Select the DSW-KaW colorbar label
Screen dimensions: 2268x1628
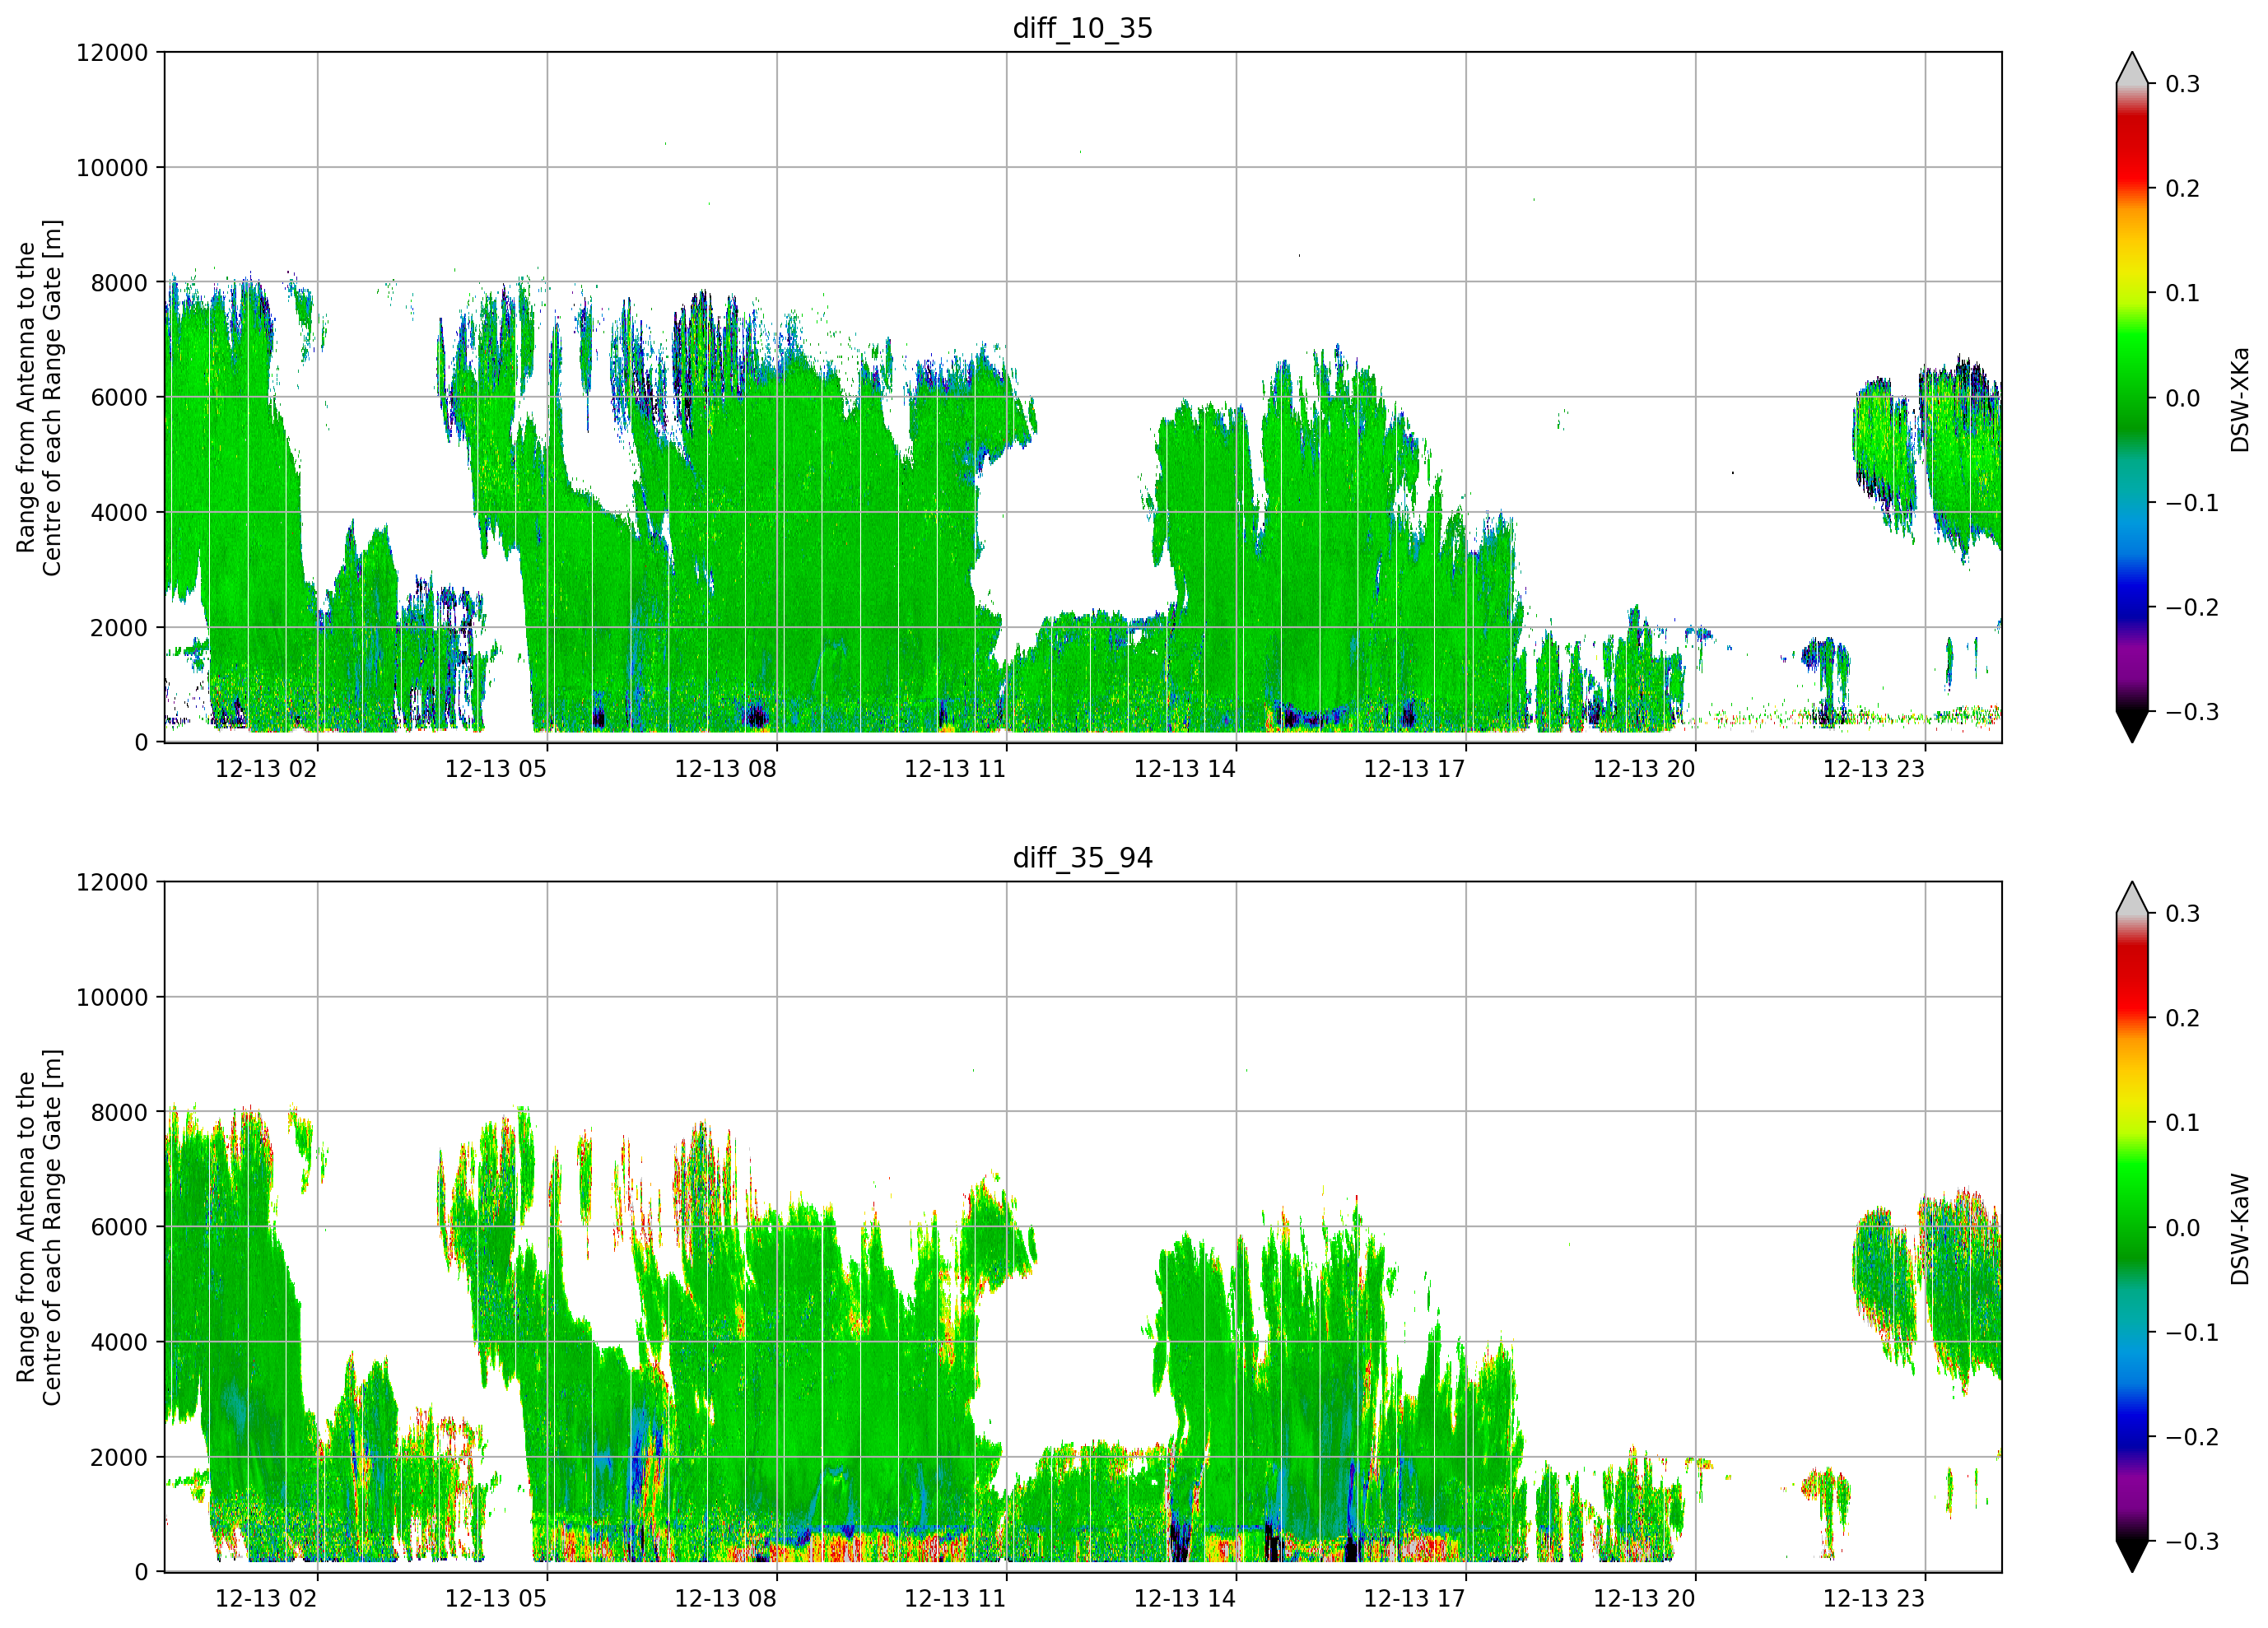click(2239, 1229)
